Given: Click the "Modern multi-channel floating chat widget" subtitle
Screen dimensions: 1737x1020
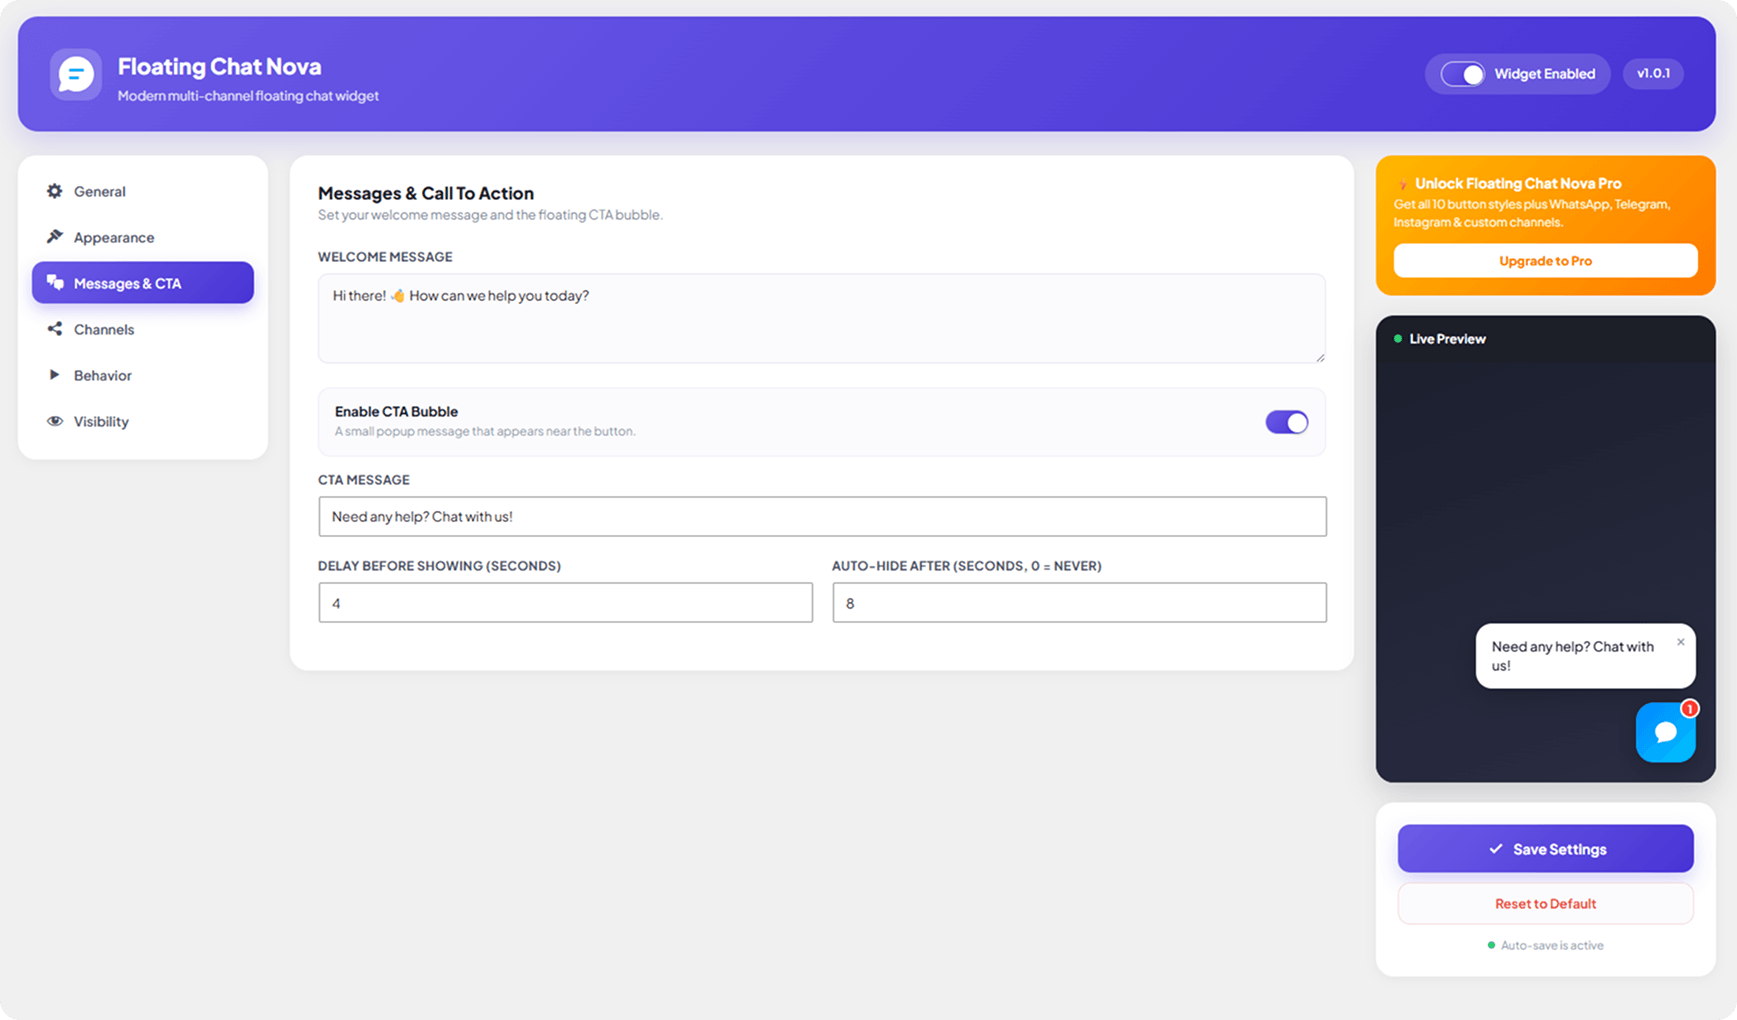Looking at the screenshot, I should click(x=248, y=96).
